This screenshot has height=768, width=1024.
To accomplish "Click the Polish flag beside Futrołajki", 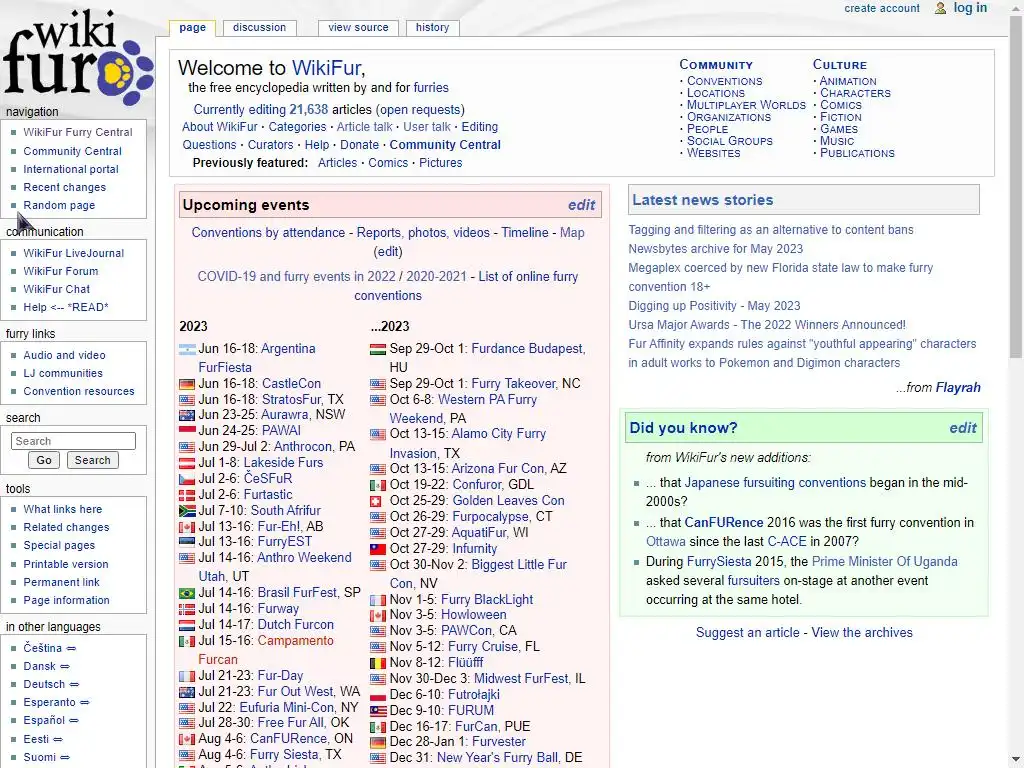I will click(x=378, y=696).
